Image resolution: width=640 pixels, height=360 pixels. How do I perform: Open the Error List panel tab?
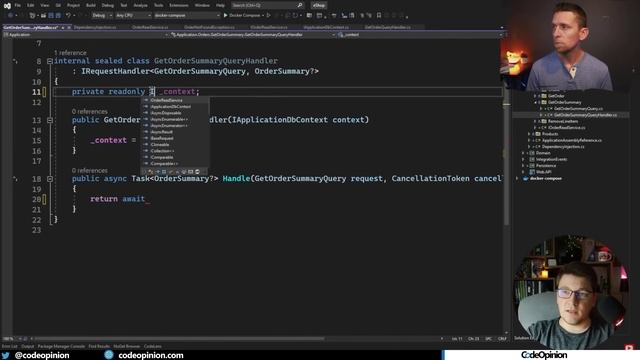point(9,346)
